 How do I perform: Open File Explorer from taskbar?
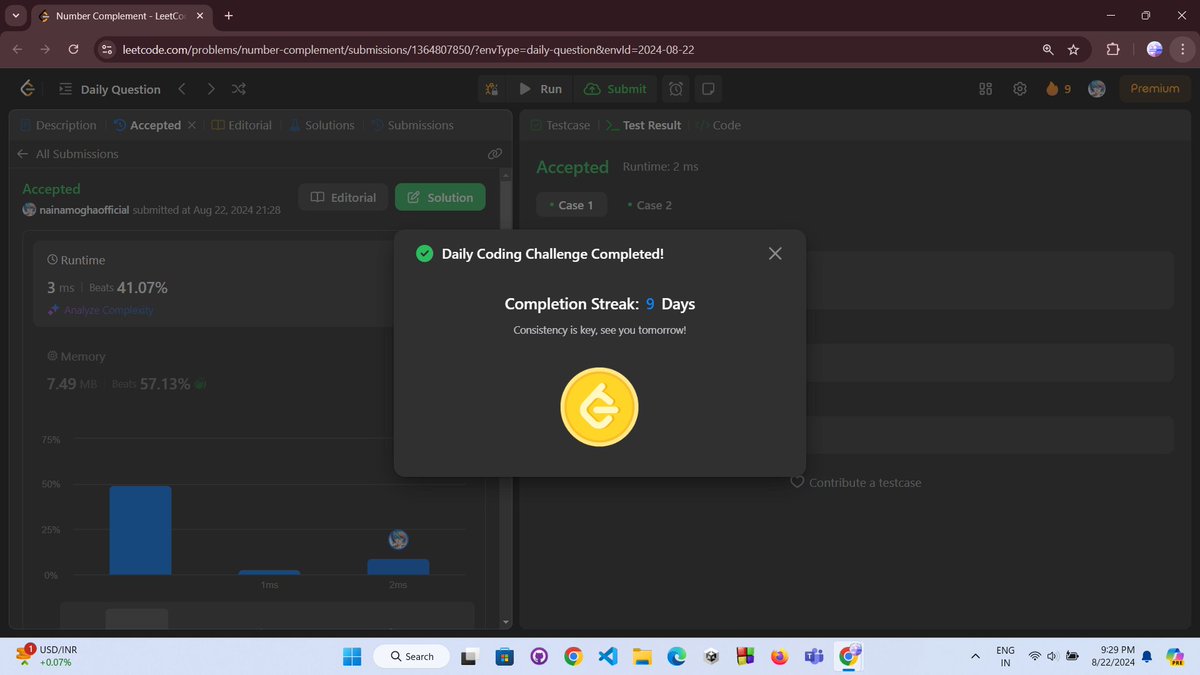[x=642, y=656]
